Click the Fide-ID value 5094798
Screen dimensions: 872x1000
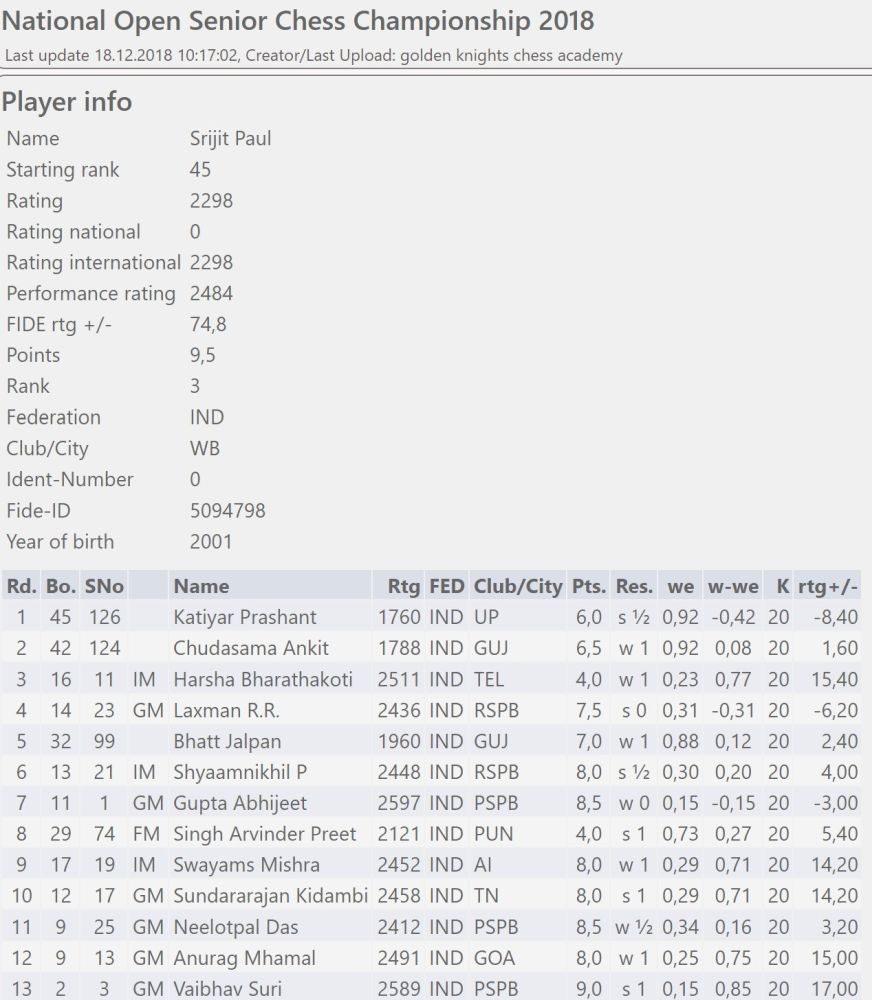click(227, 511)
